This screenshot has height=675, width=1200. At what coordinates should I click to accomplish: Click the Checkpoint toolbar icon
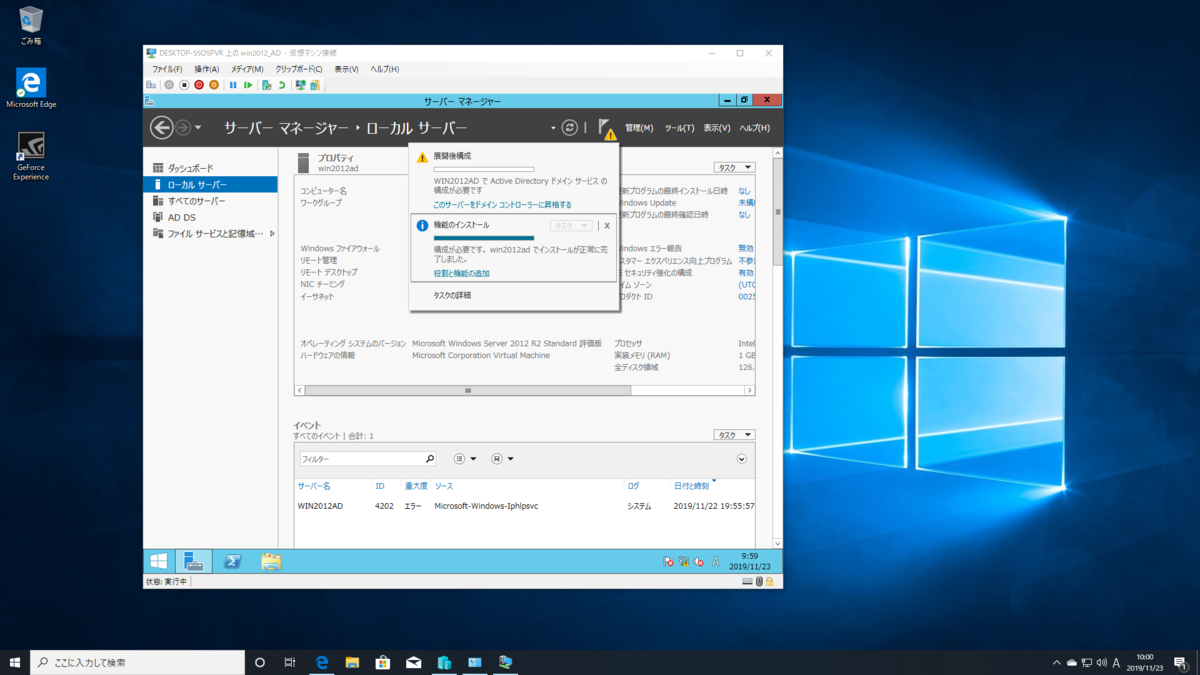267,85
